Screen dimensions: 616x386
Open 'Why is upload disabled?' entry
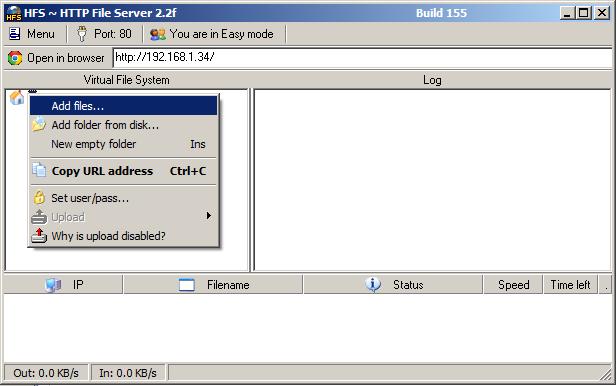tap(123, 236)
